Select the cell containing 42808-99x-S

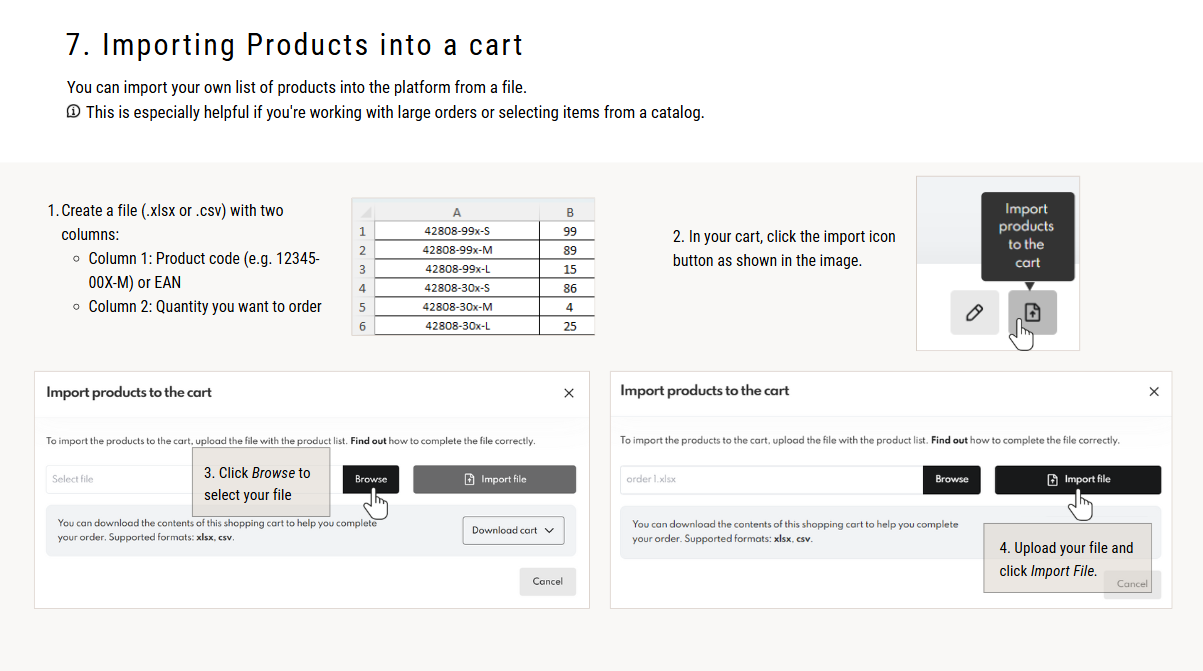point(456,231)
